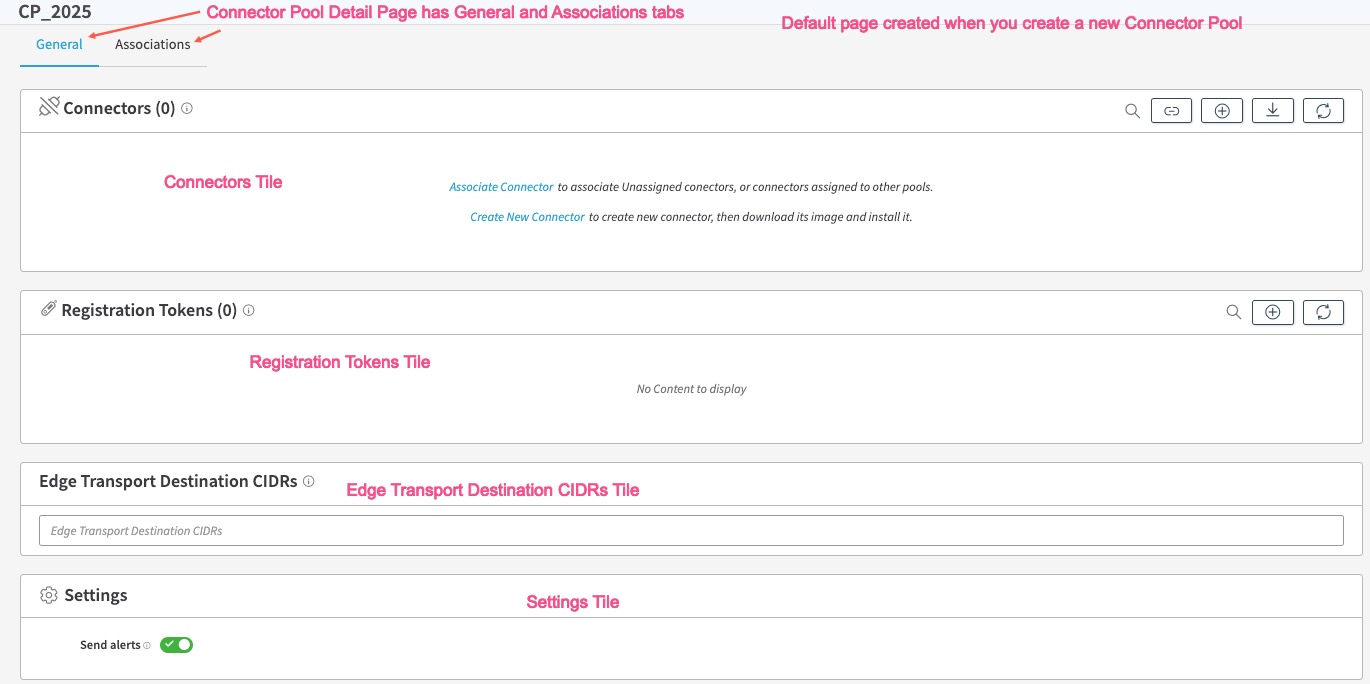This screenshot has width=1370, height=684.
Task: Click the Settings gear icon
Action: (48, 596)
